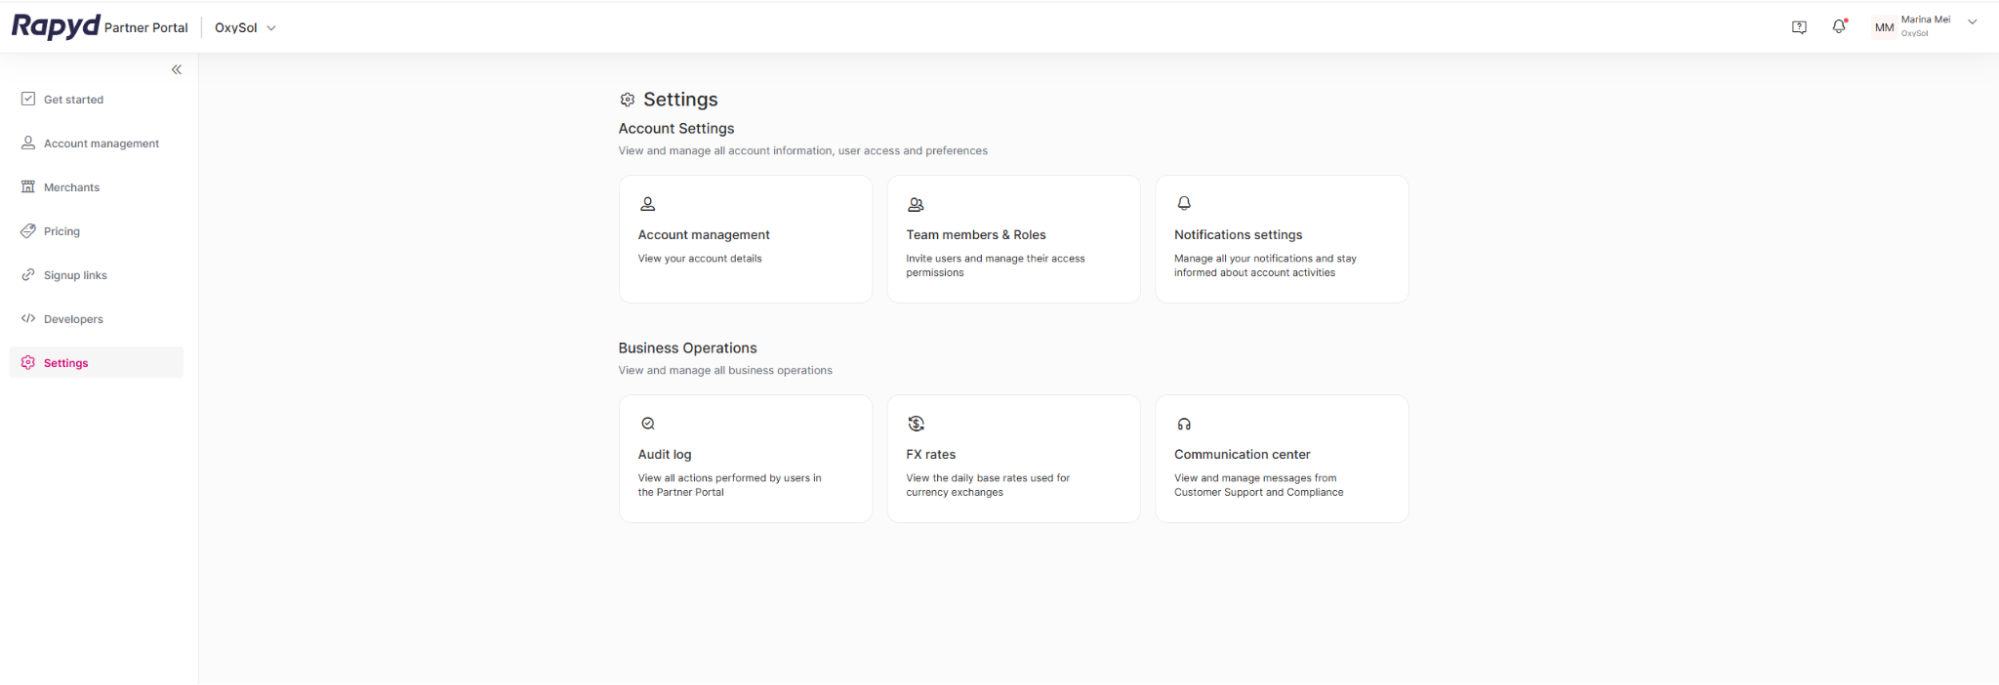Screen dimensions: 1999x685
Task: Open the Marina Mei user menu chevron
Action: pyautogui.click(x=1972, y=22)
